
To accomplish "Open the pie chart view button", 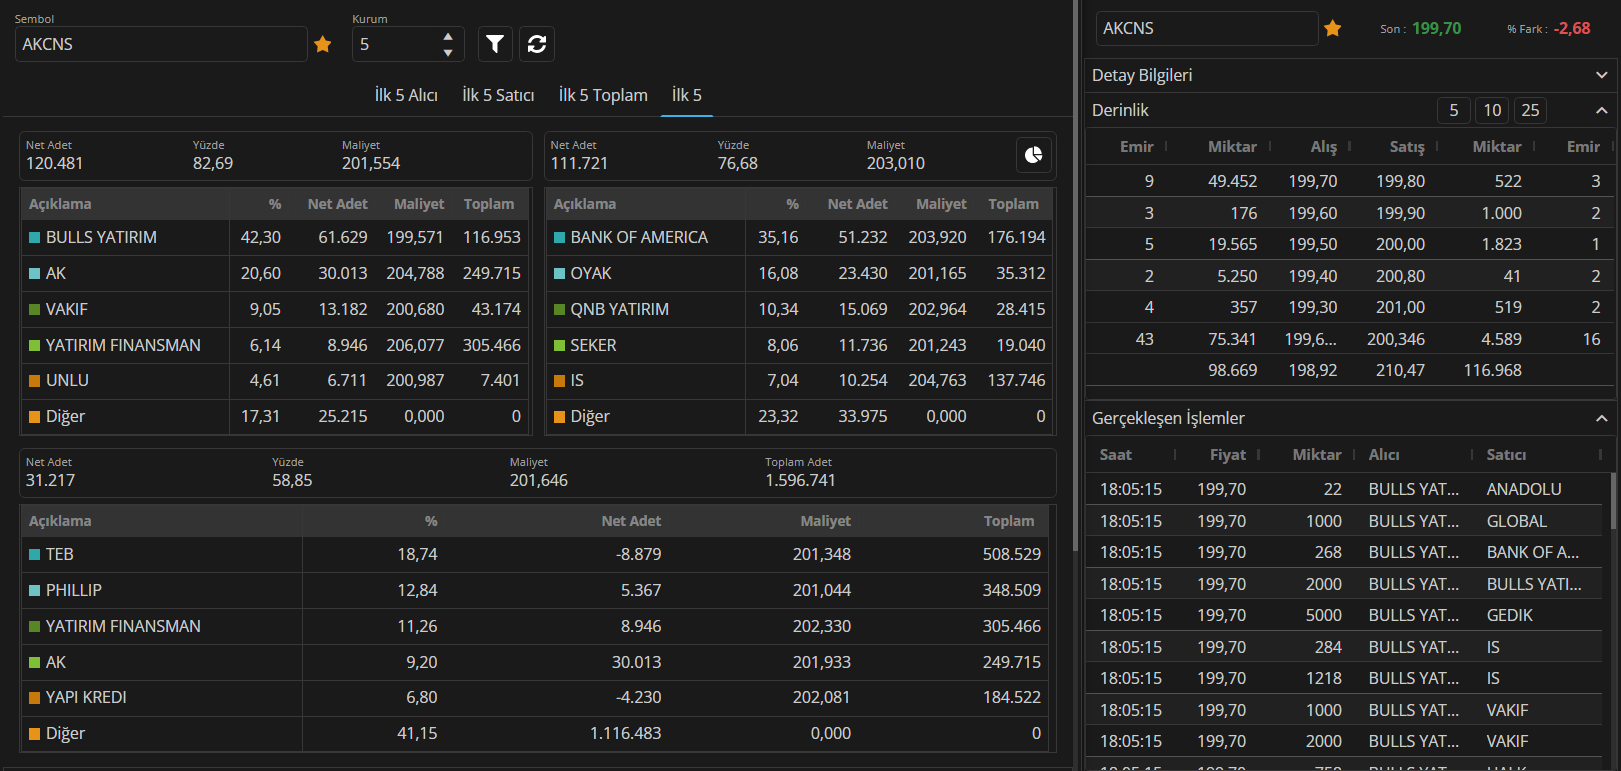I will (1033, 155).
